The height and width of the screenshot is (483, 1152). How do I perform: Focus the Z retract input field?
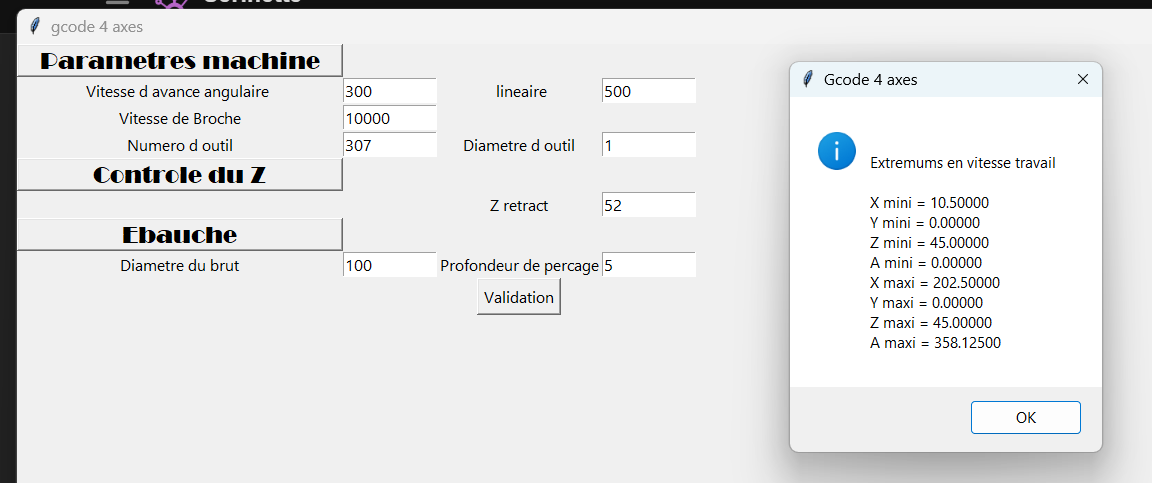pos(648,205)
